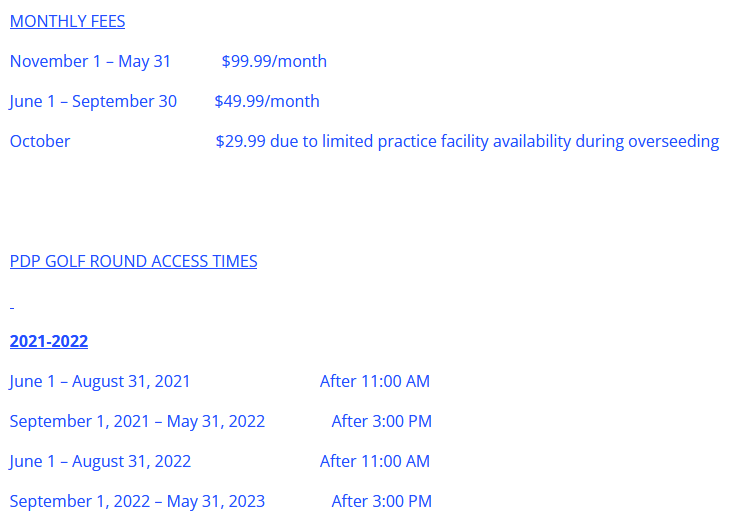
Task: Click the word overseeding in October row
Action: (674, 141)
